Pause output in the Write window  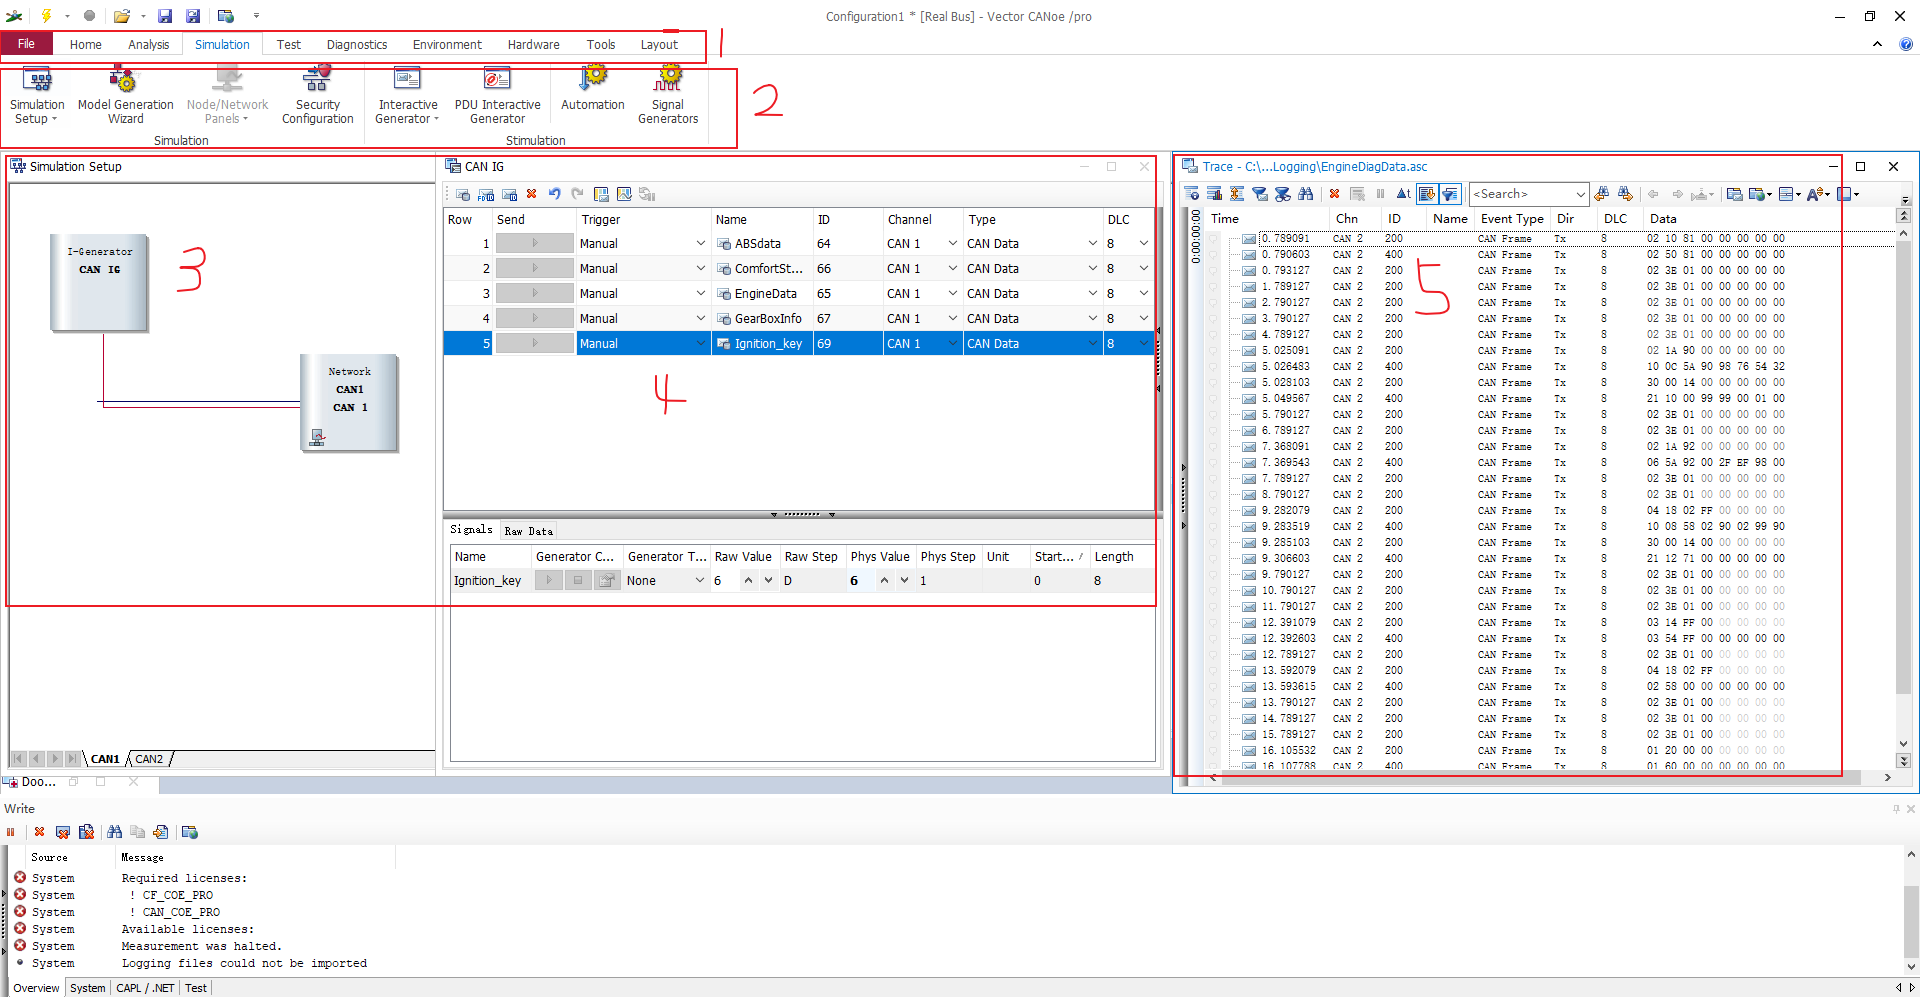(x=10, y=832)
